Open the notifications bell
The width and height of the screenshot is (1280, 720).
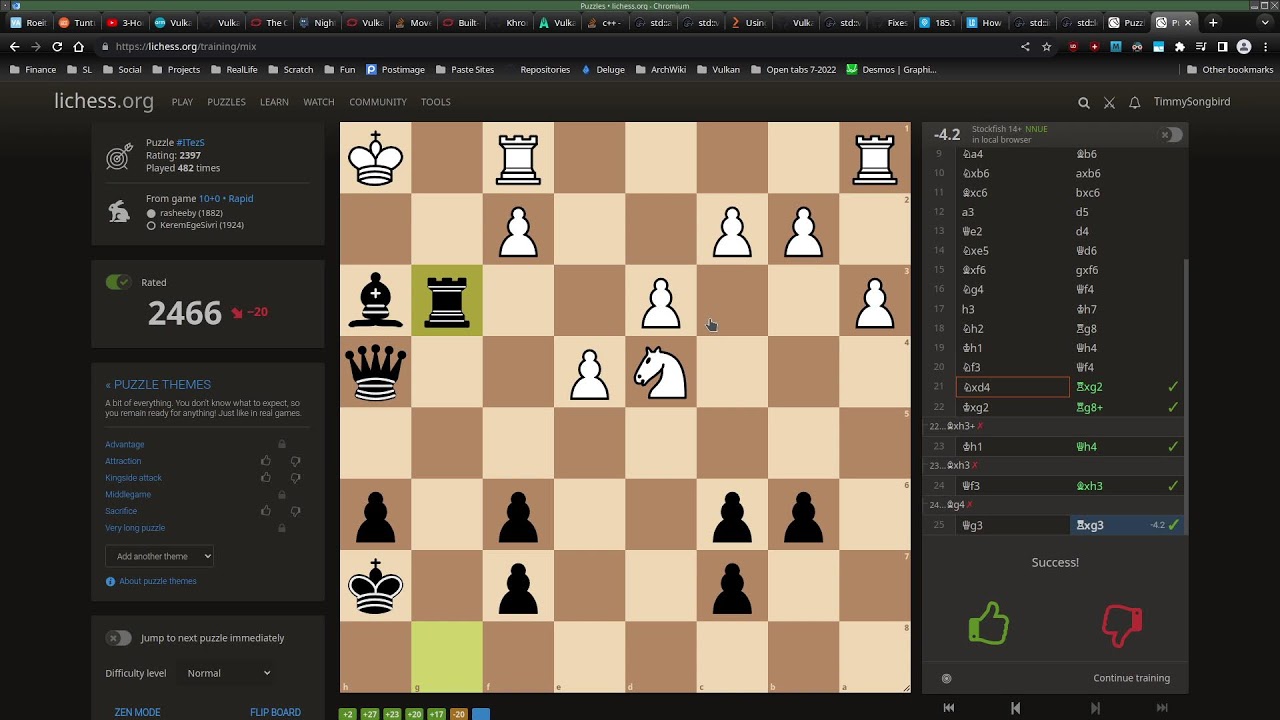[x=1135, y=102]
